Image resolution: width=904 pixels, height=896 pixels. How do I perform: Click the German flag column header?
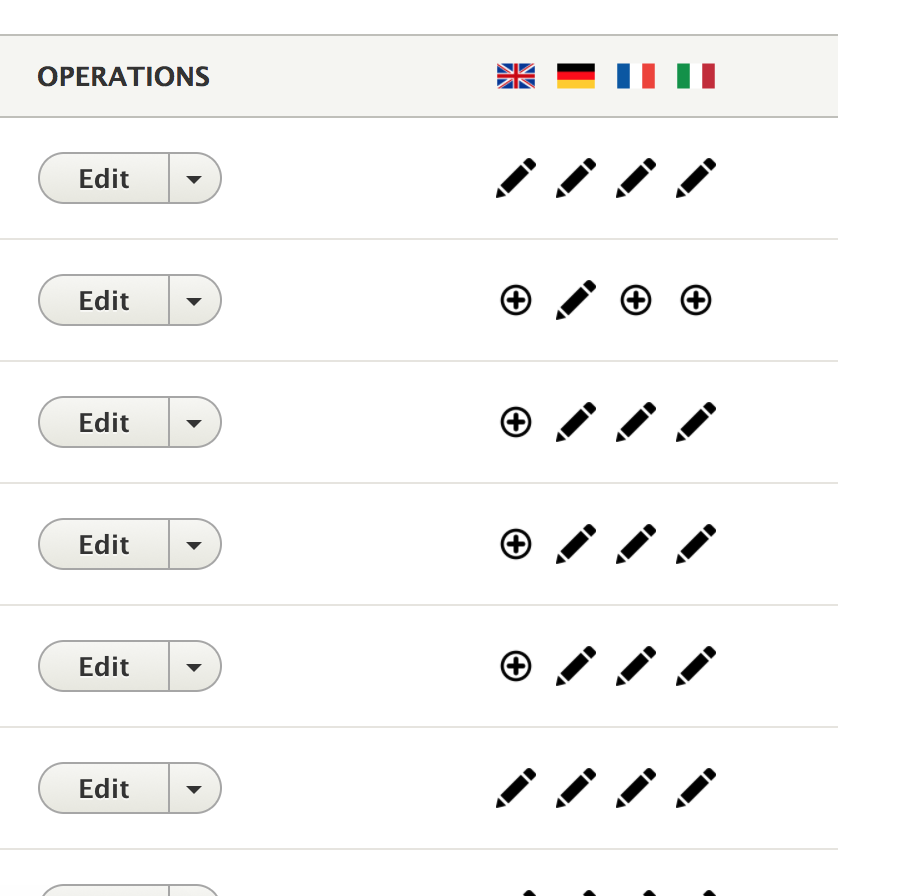(576, 76)
